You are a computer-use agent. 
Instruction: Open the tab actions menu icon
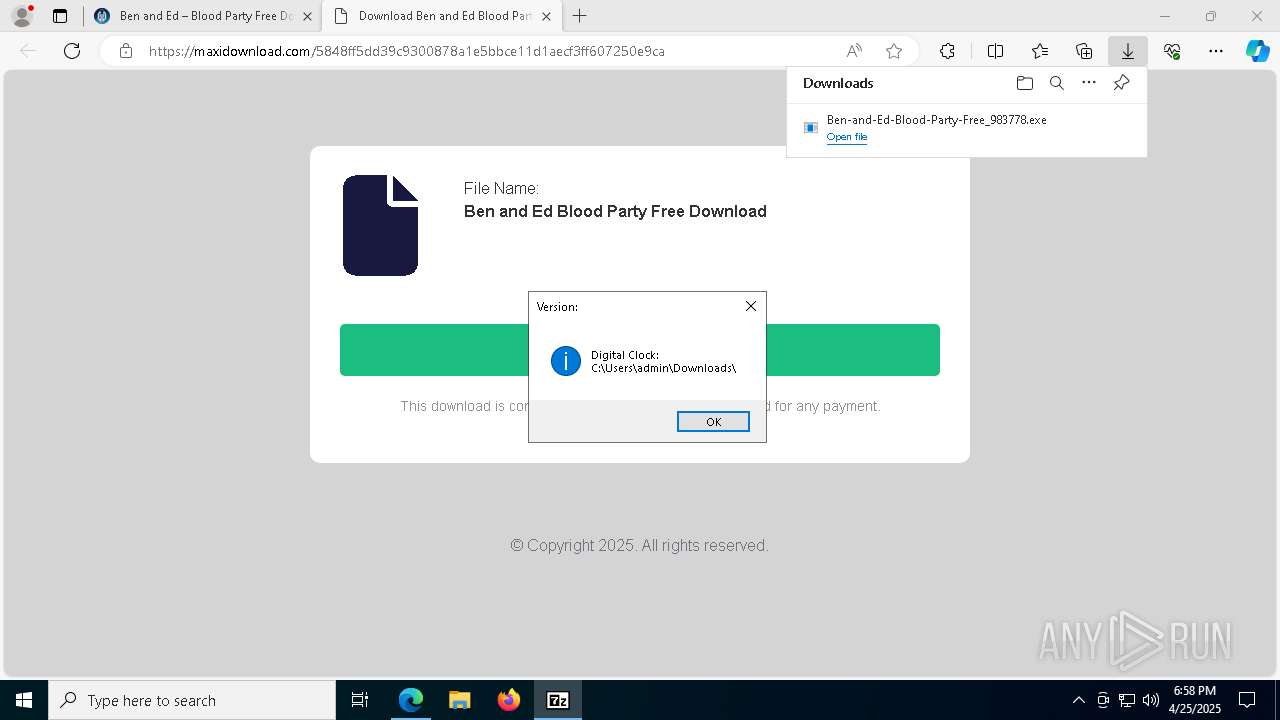[60, 16]
